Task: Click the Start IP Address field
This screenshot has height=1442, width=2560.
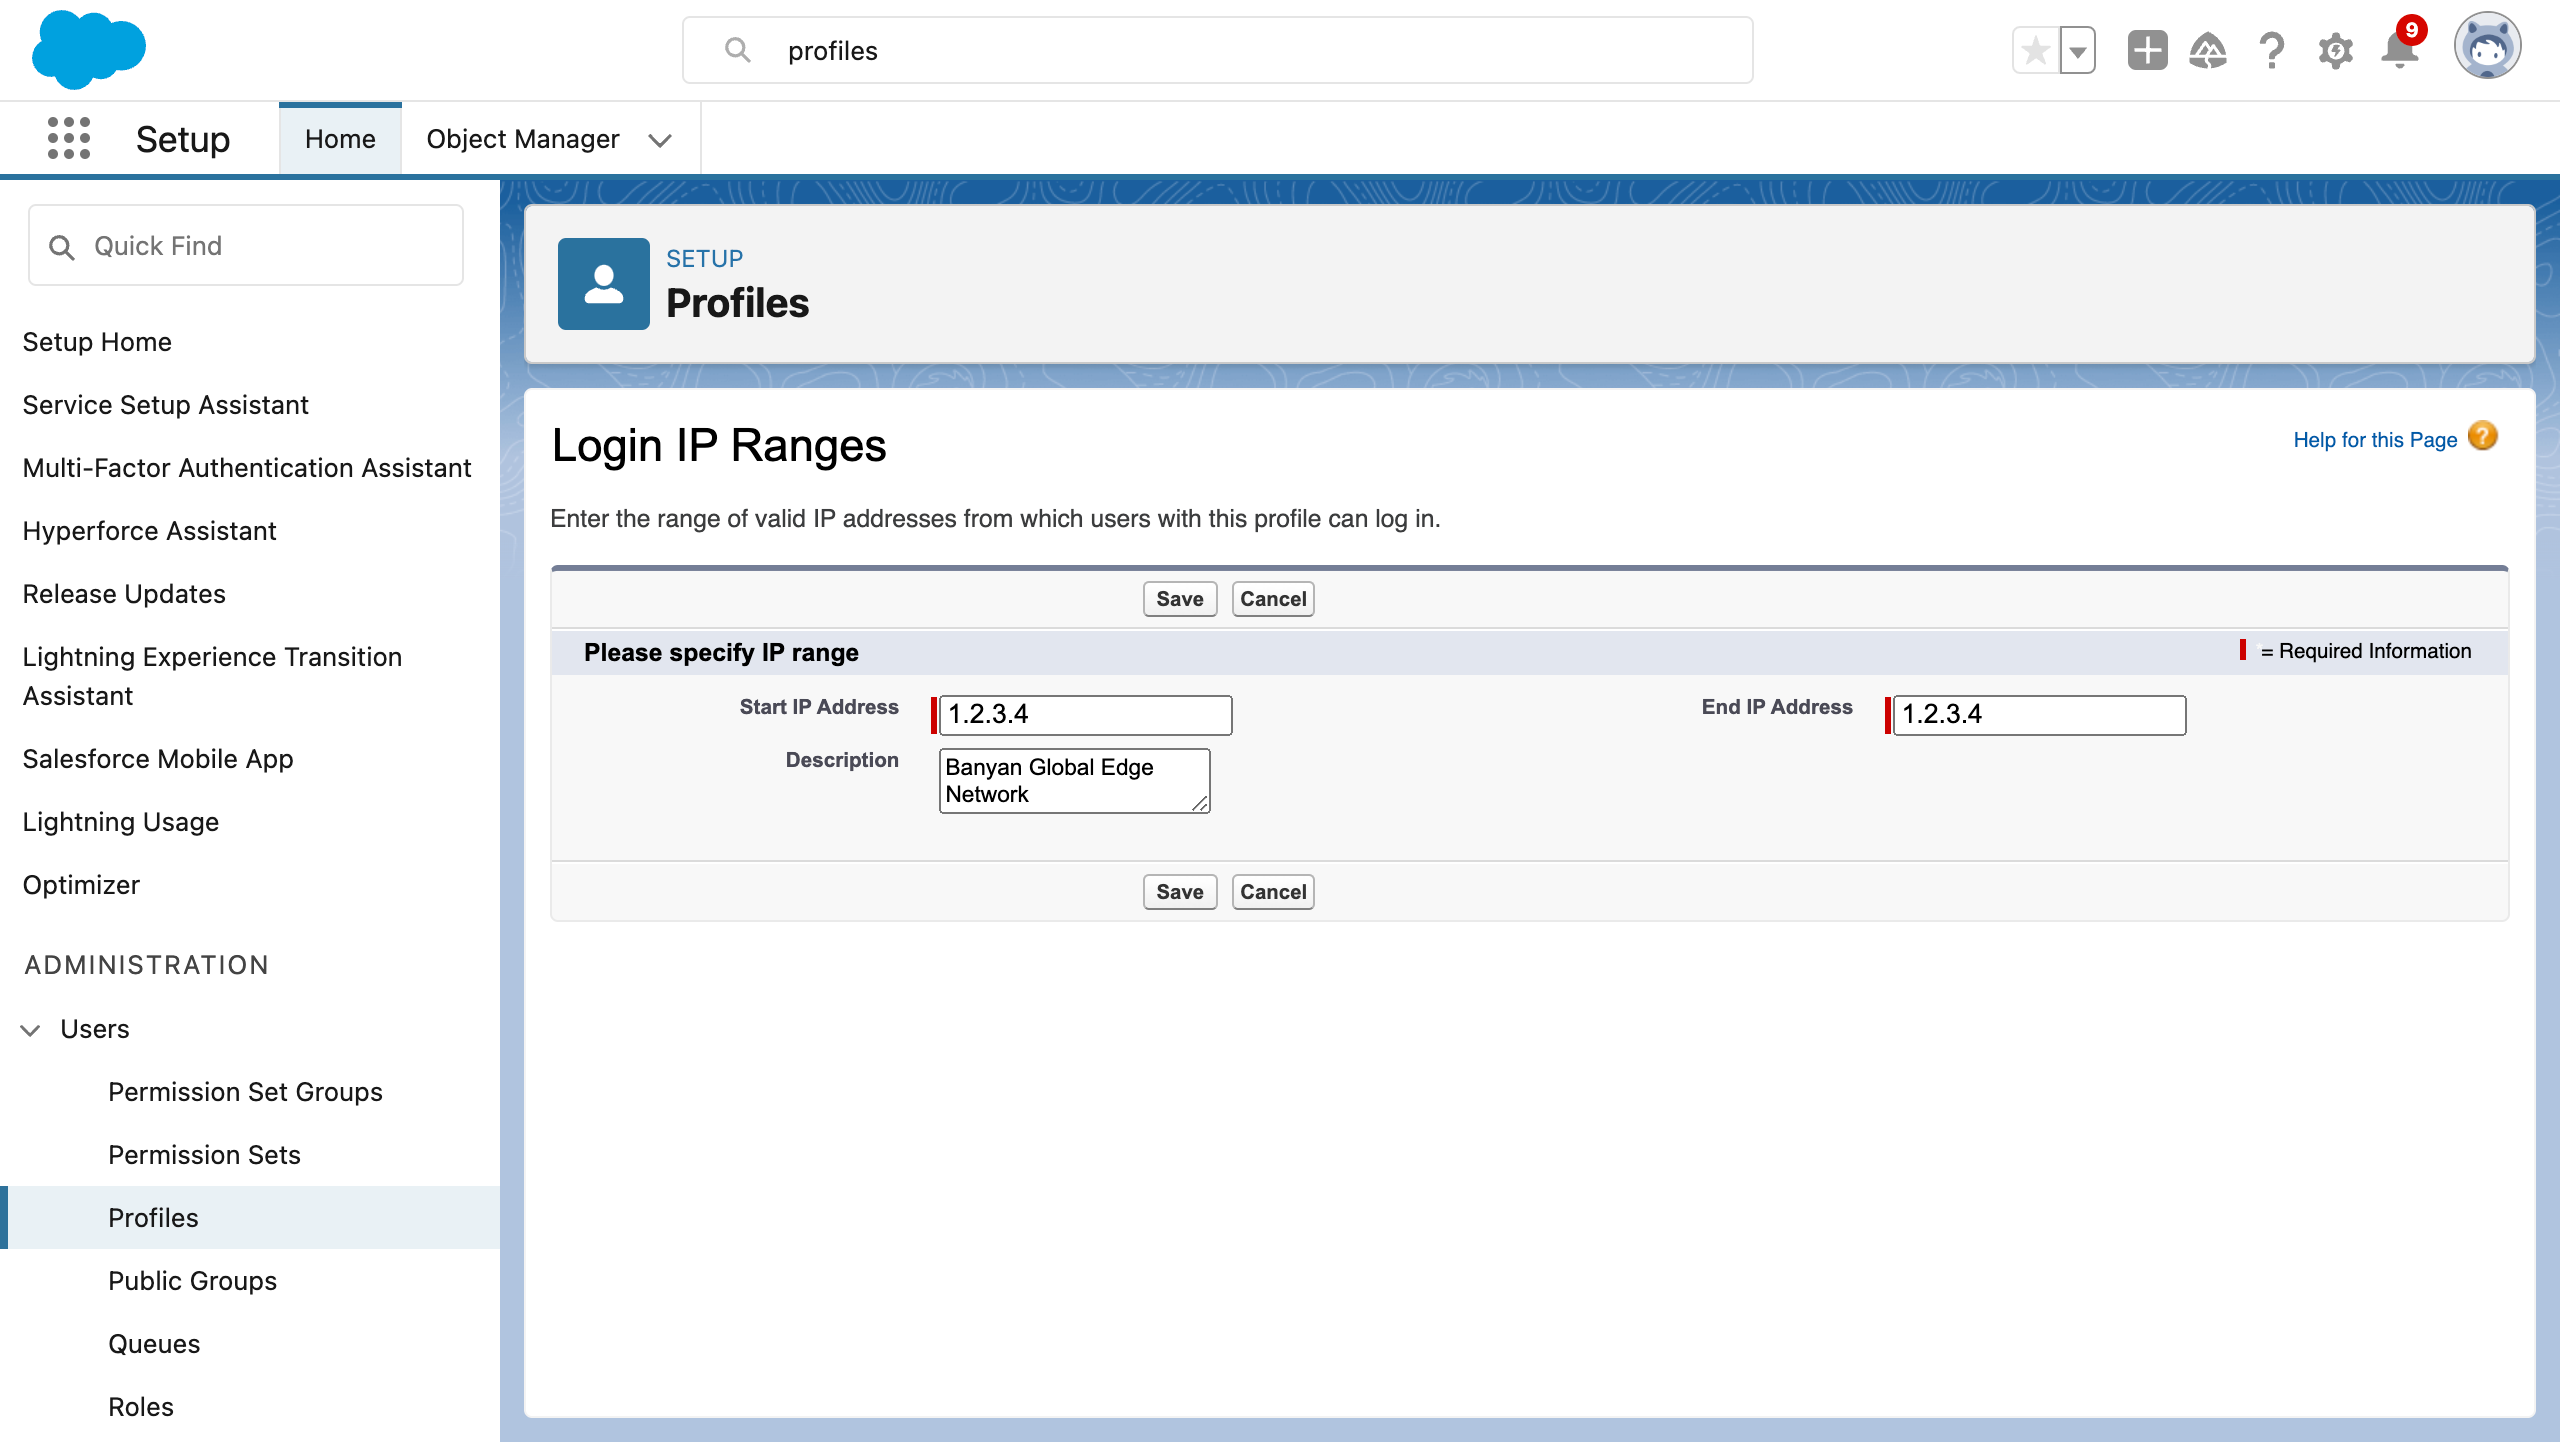Action: [x=1085, y=715]
